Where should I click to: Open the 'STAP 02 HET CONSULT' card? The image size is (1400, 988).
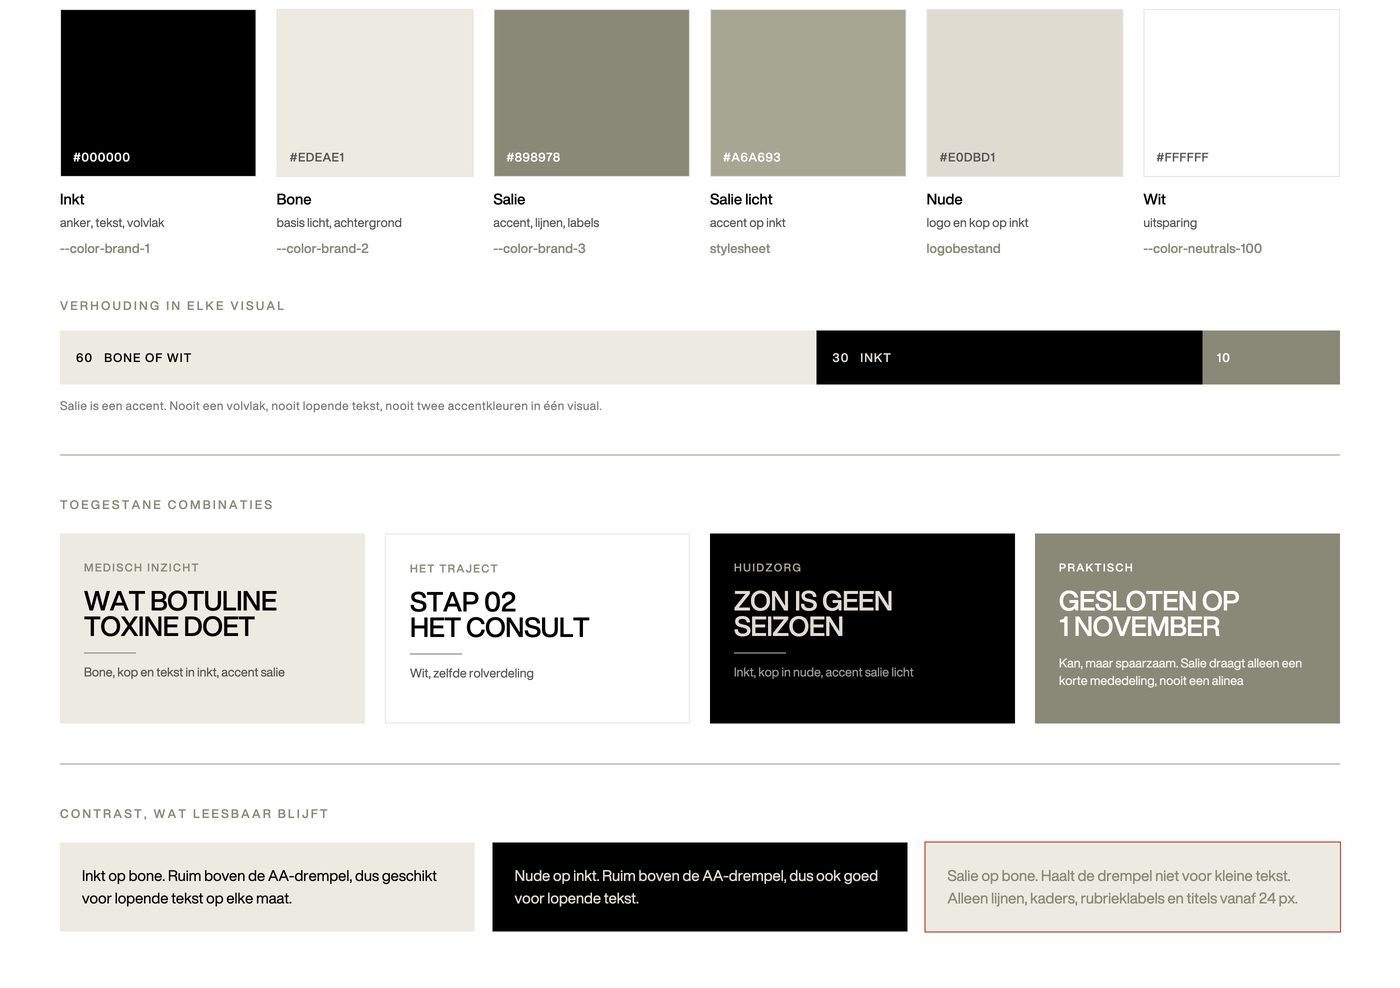coord(537,628)
